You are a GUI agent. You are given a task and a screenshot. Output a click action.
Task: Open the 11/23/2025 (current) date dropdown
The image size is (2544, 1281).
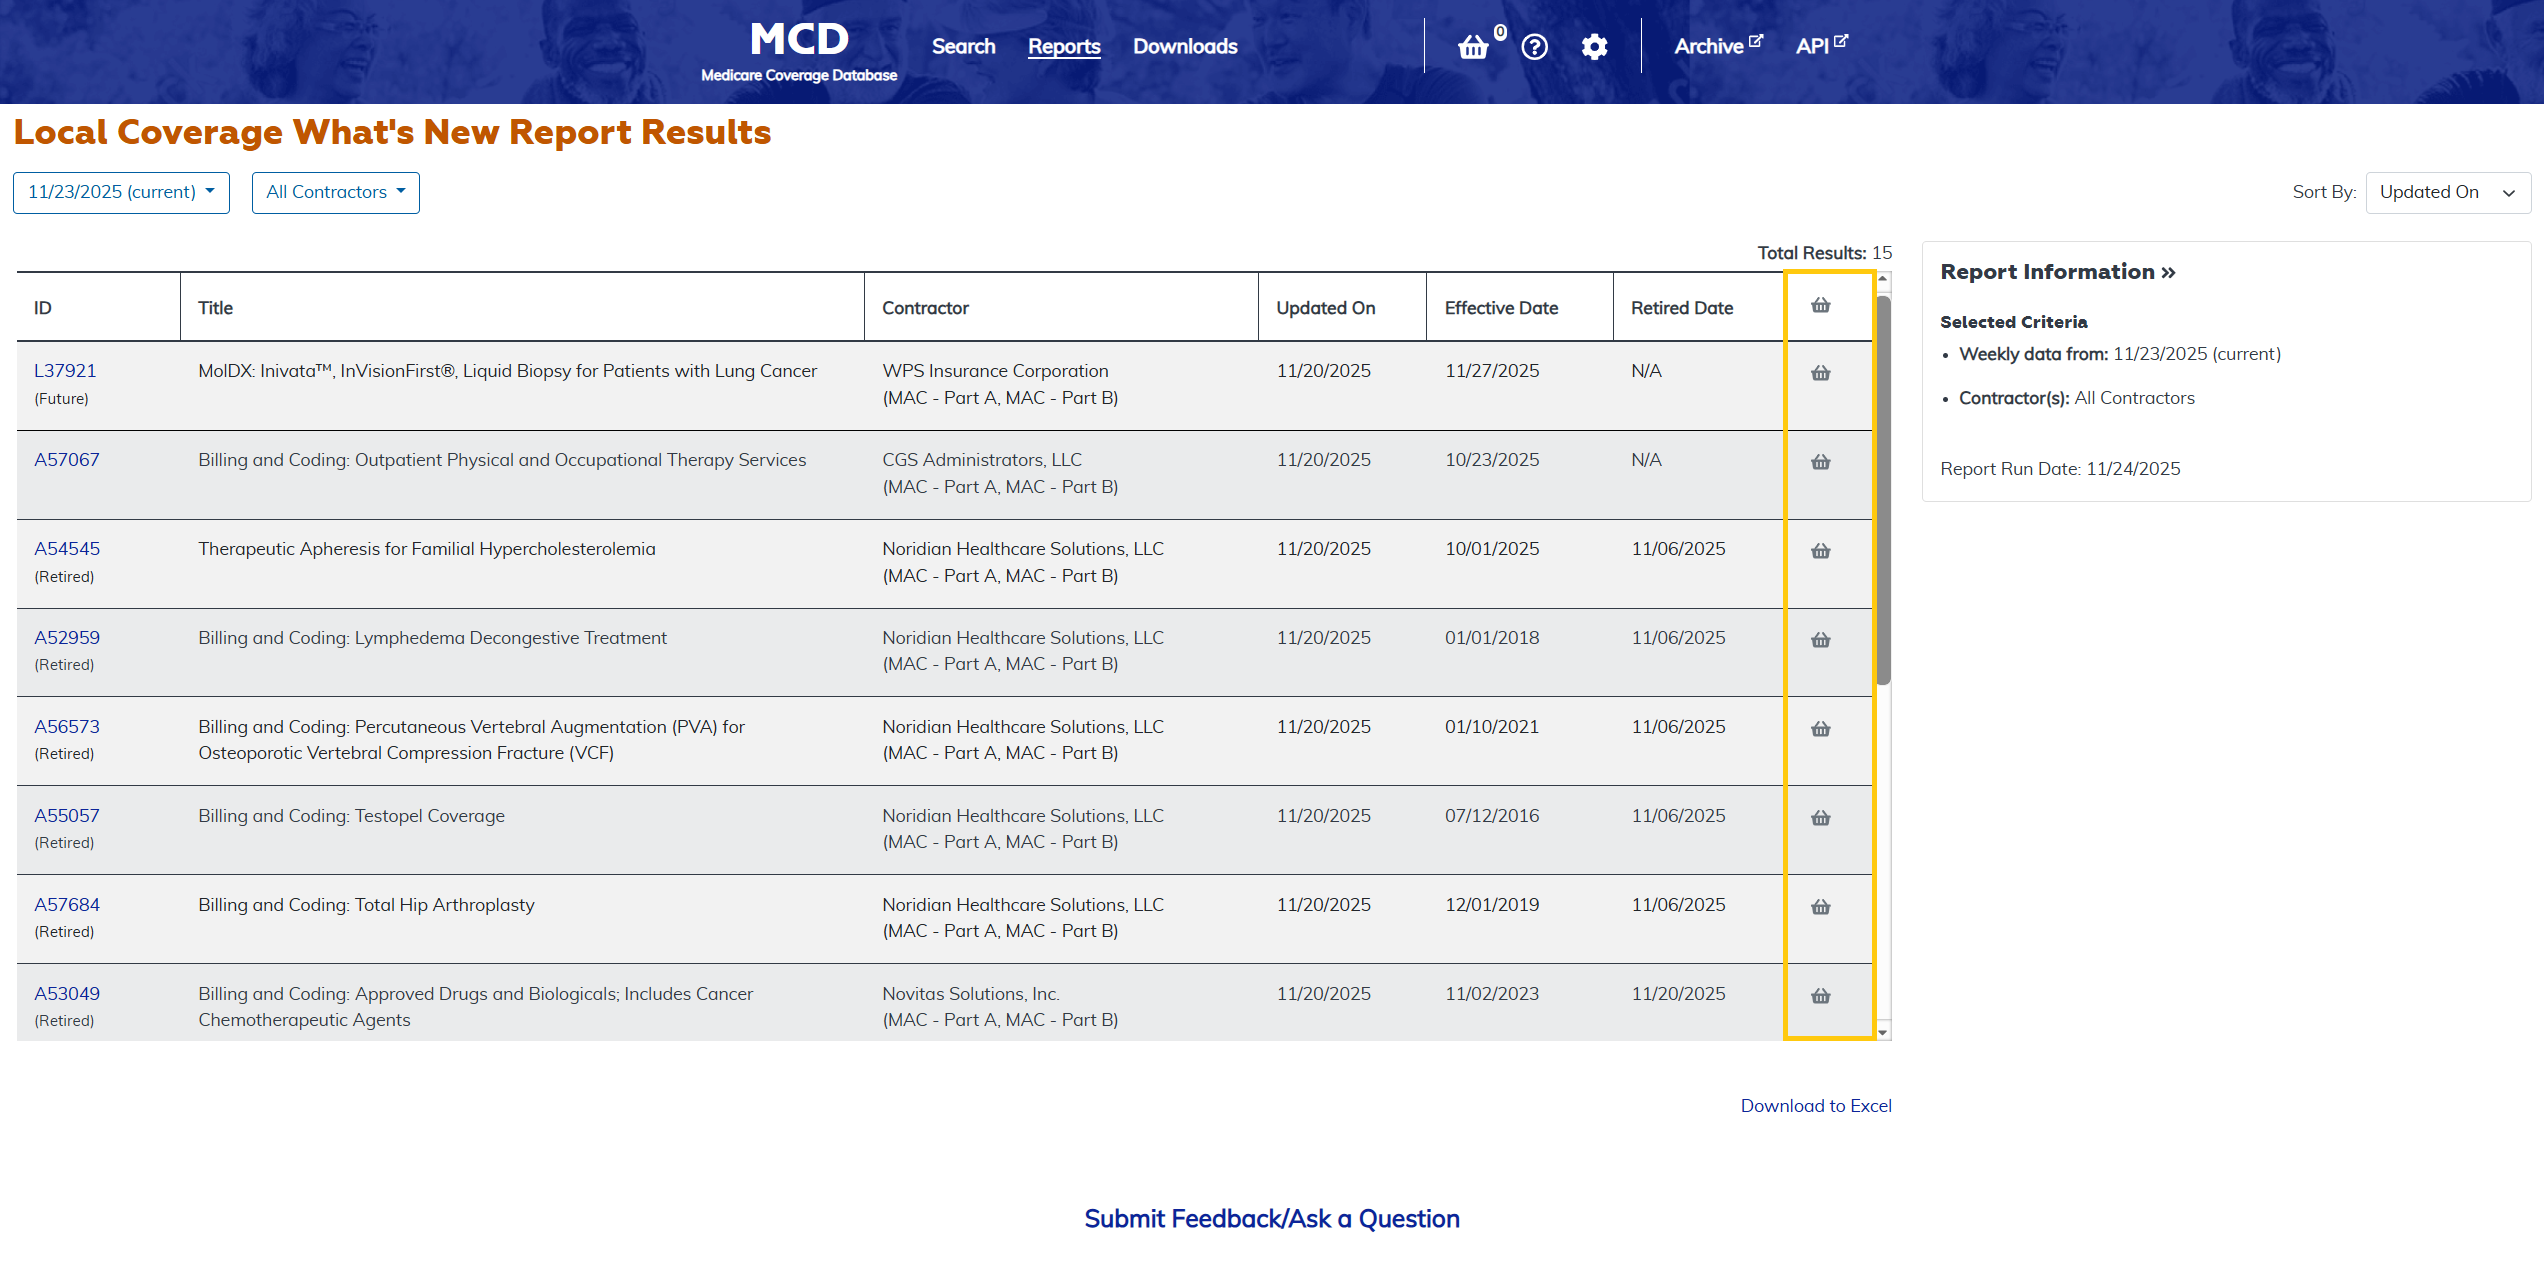click(121, 192)
